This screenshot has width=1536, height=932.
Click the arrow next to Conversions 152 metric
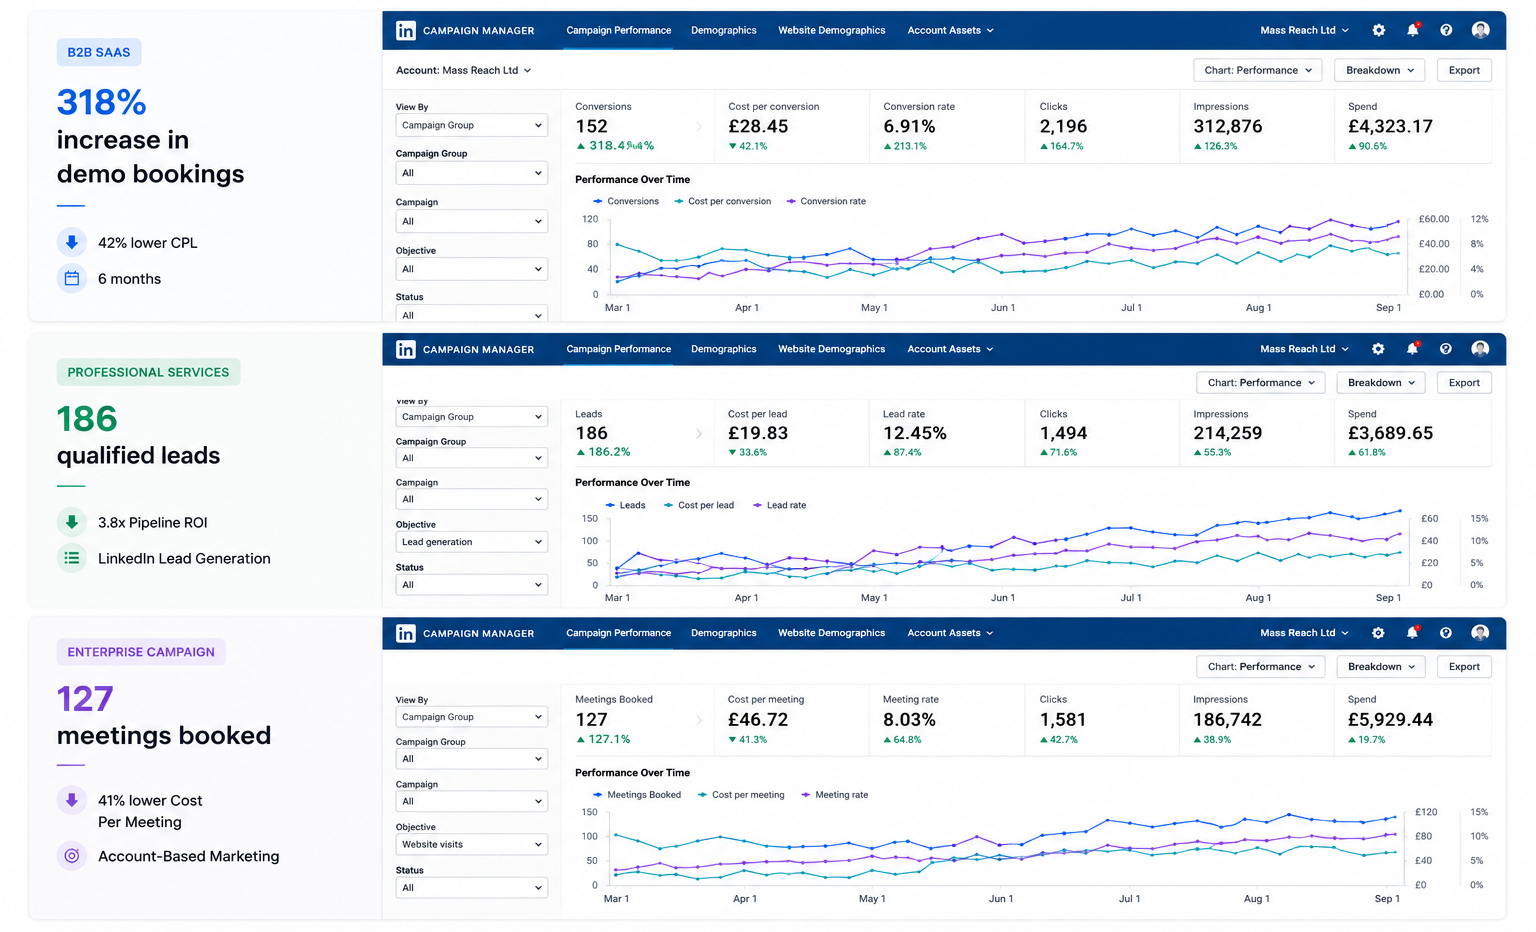tap(698, 127)
